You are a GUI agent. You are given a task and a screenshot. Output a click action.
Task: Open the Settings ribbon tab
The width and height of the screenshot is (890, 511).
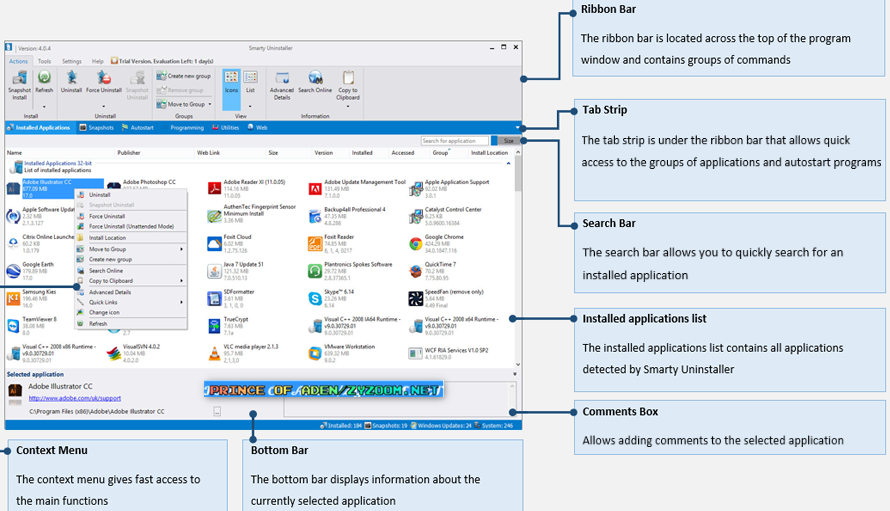pos(72,61)
